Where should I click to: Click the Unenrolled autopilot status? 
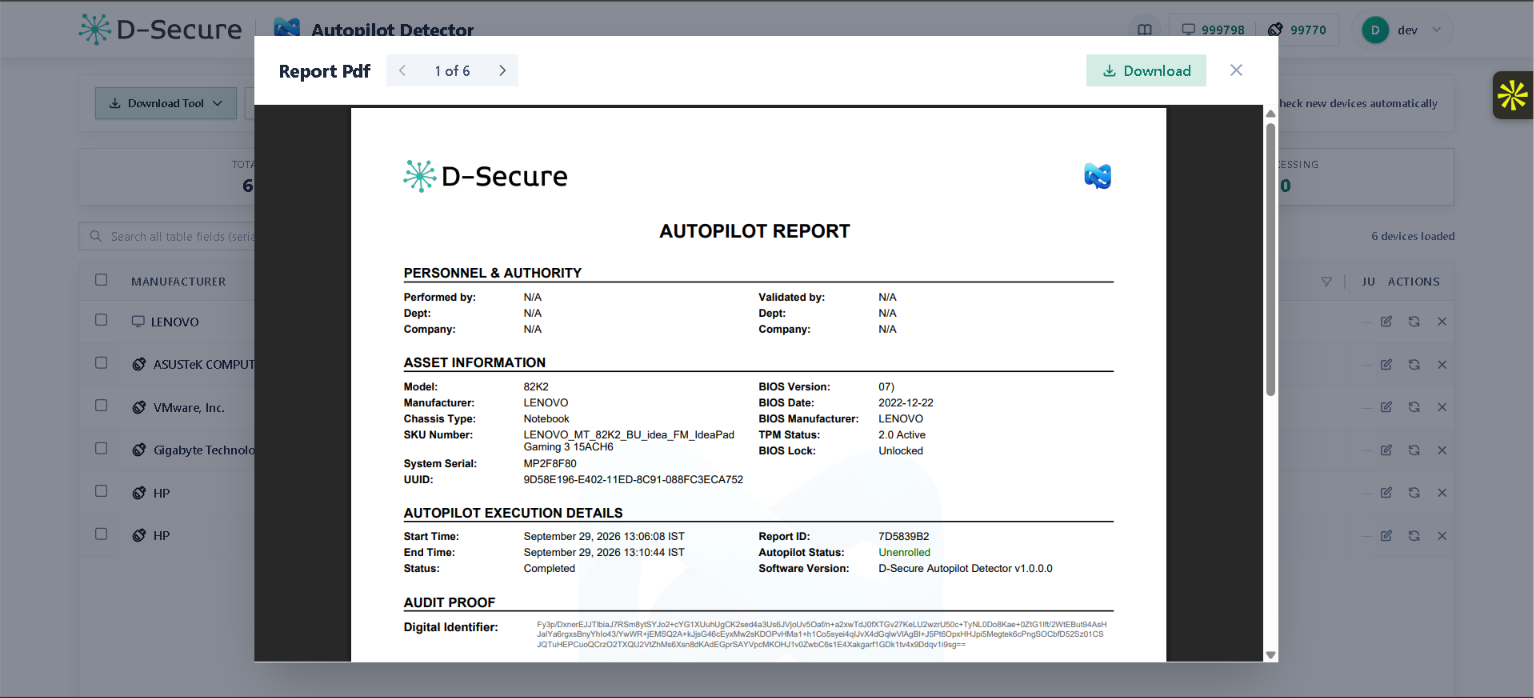coord(904,552)
